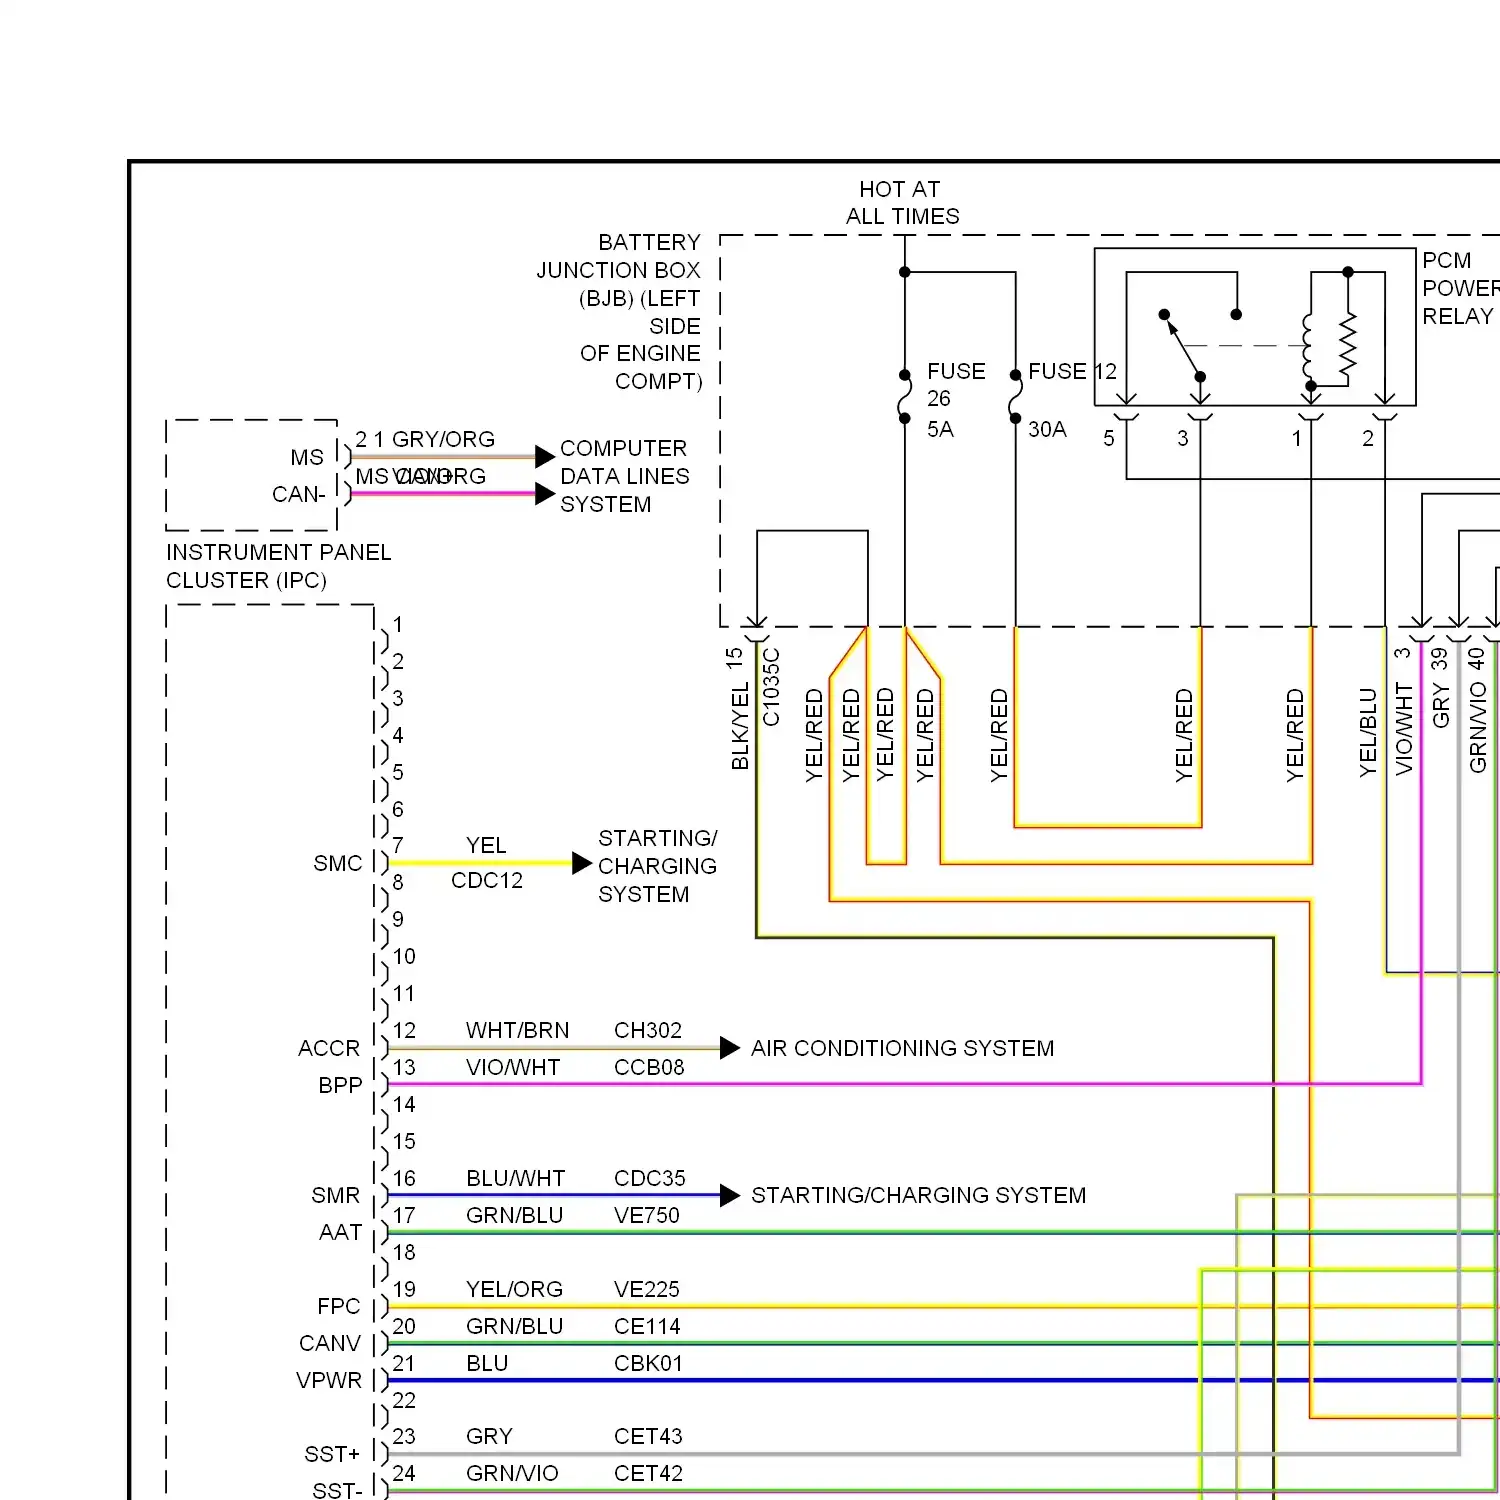Click the FPC pin label

pos(338,1306)
